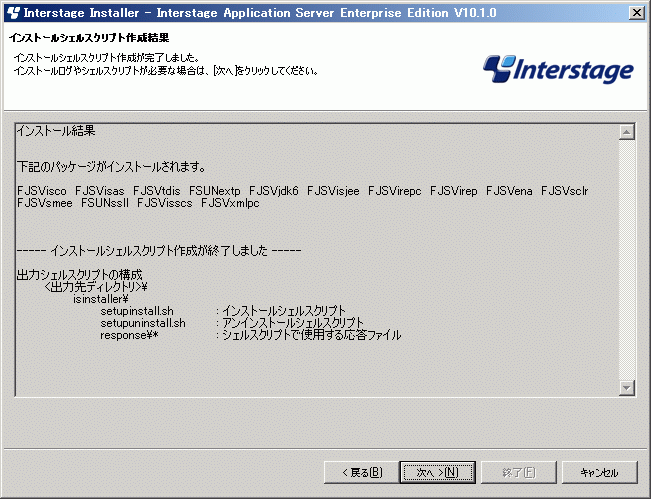
Task: Go back with the < 戻る(B) button
Action: pyautogui.click(x=361, y=472)
